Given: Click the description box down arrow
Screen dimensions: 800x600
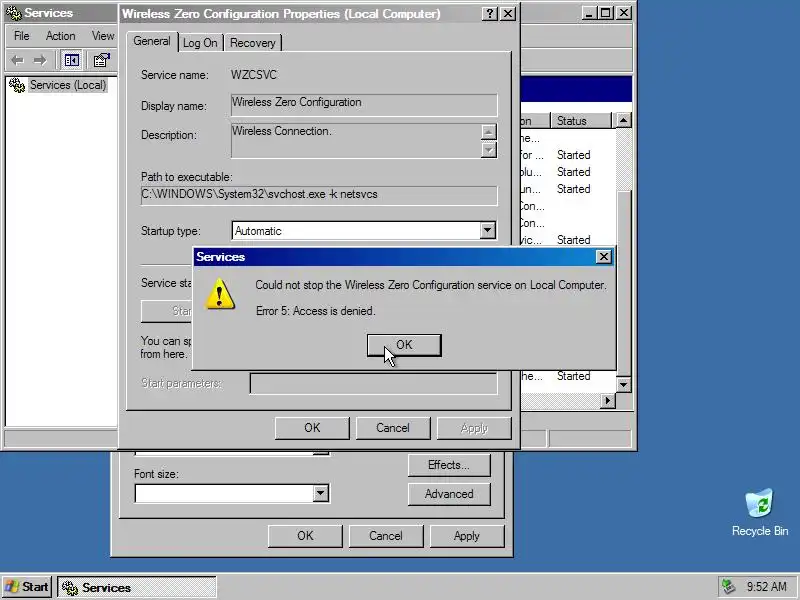Looking at the screenshot, I should pyautogui.click(x=488, y=149).
